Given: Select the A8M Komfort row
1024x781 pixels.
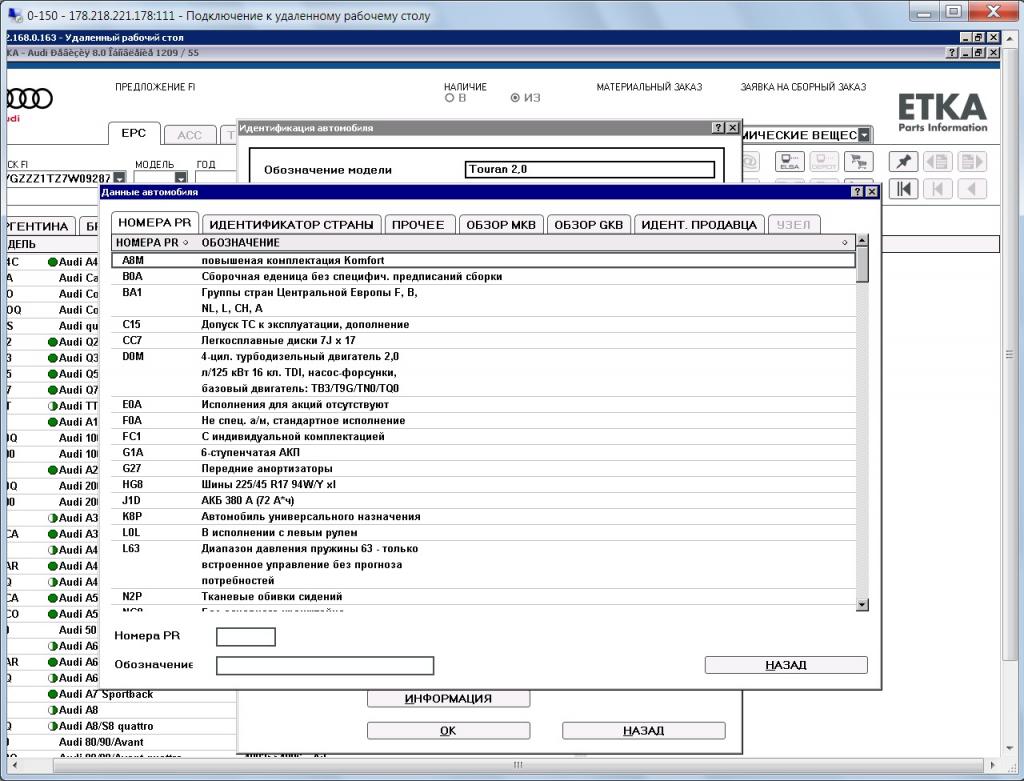Looking at the screenshot, I should tap(483, 260).
